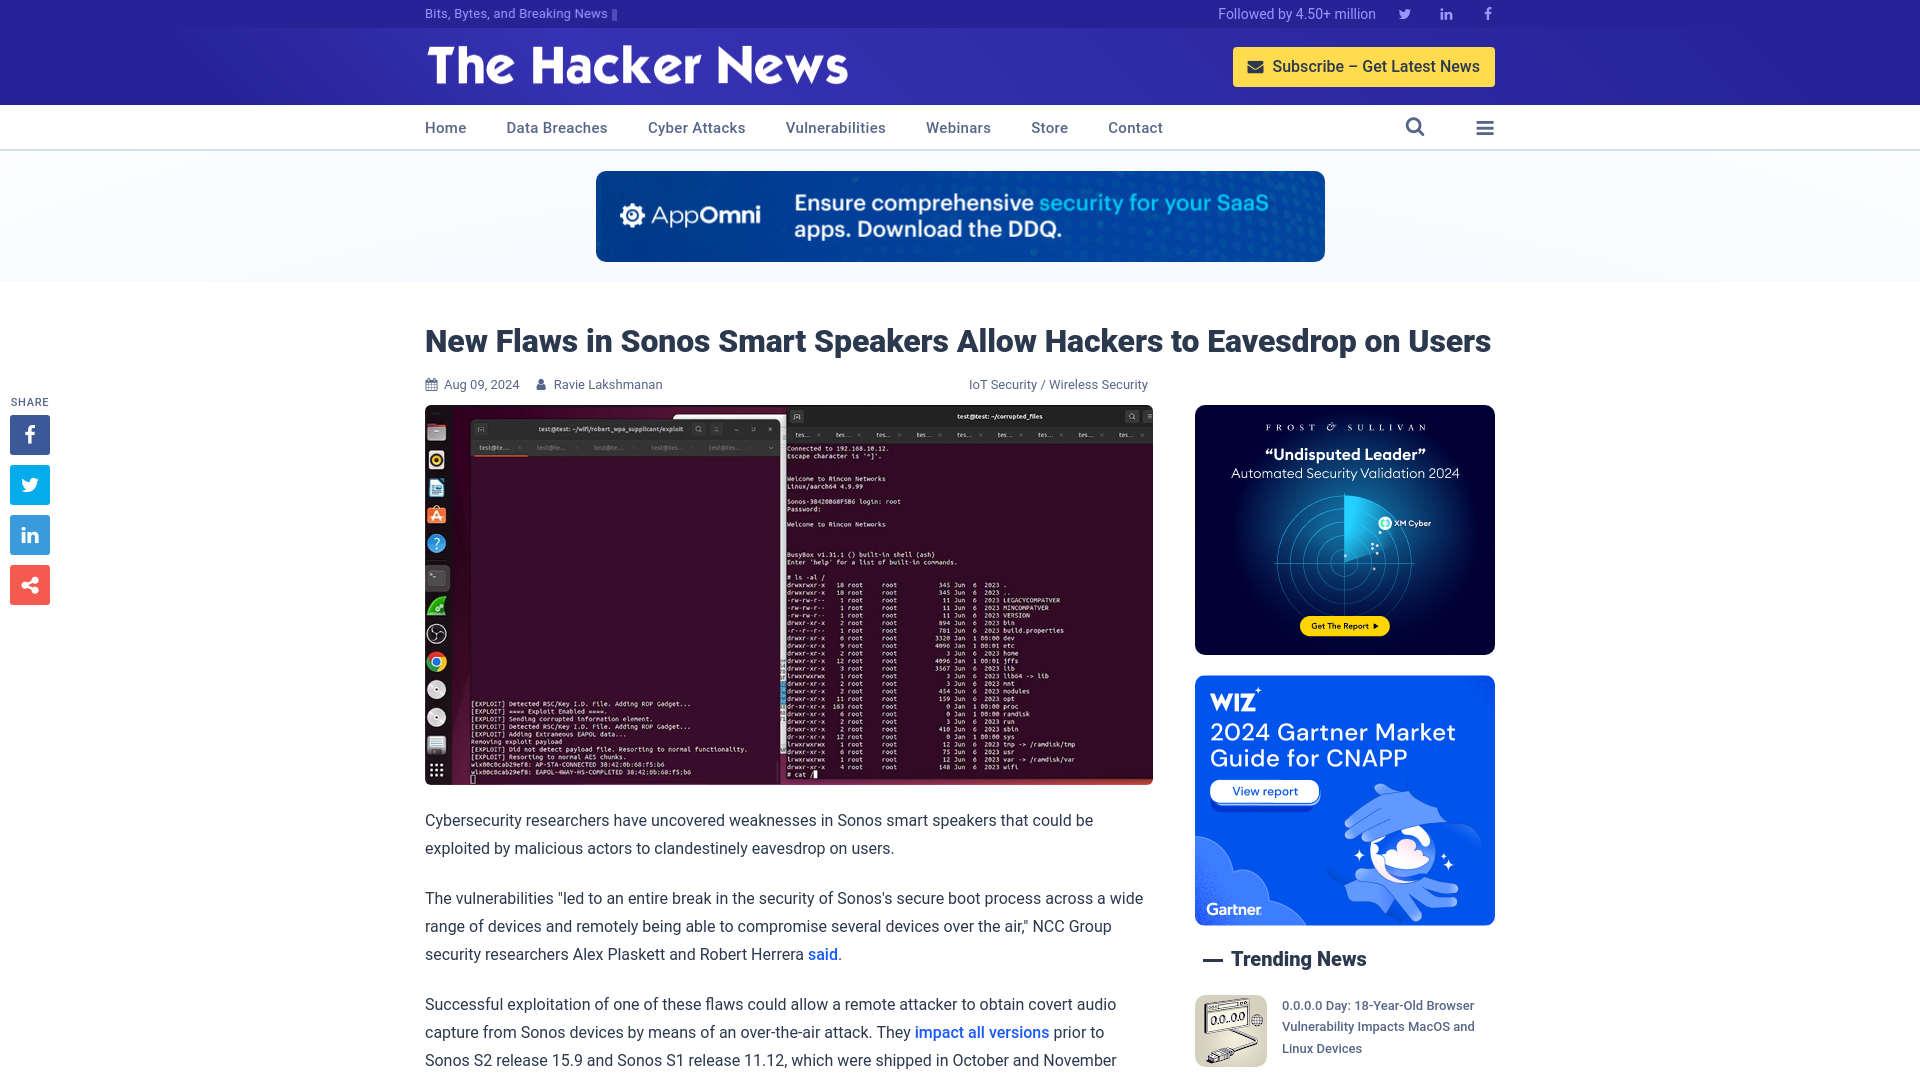Click the AppOmni advertisement banner
The width and height of the screenshot is (1920, 1080).
point(960,216)
